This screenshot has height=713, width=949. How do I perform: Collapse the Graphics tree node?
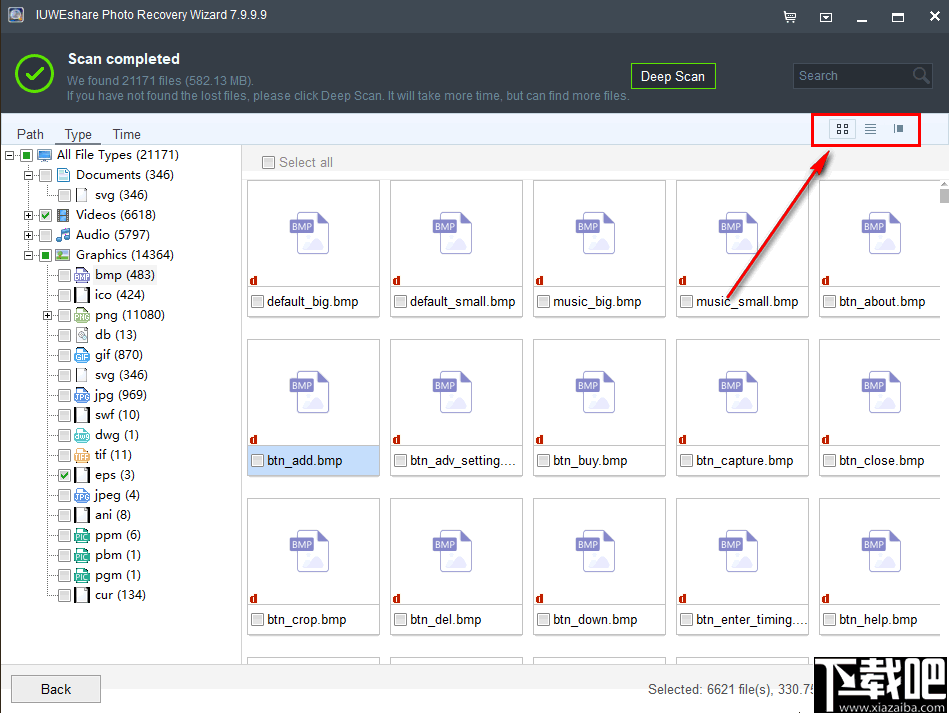tap(30, 254)
